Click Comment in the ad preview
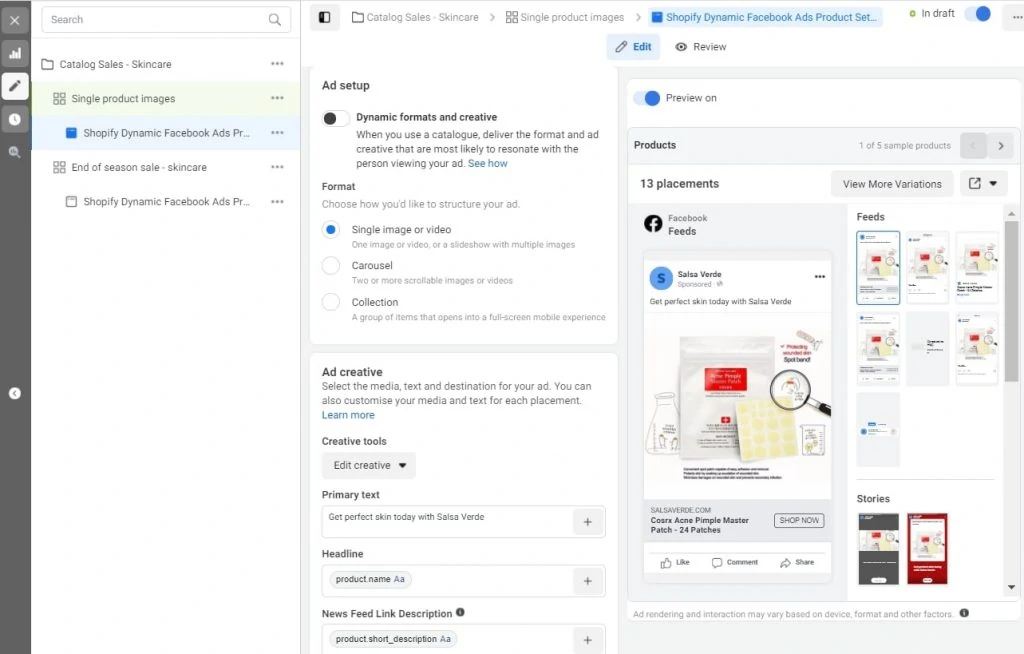This screenshot has width=1024, height=654. click(735, 563)
